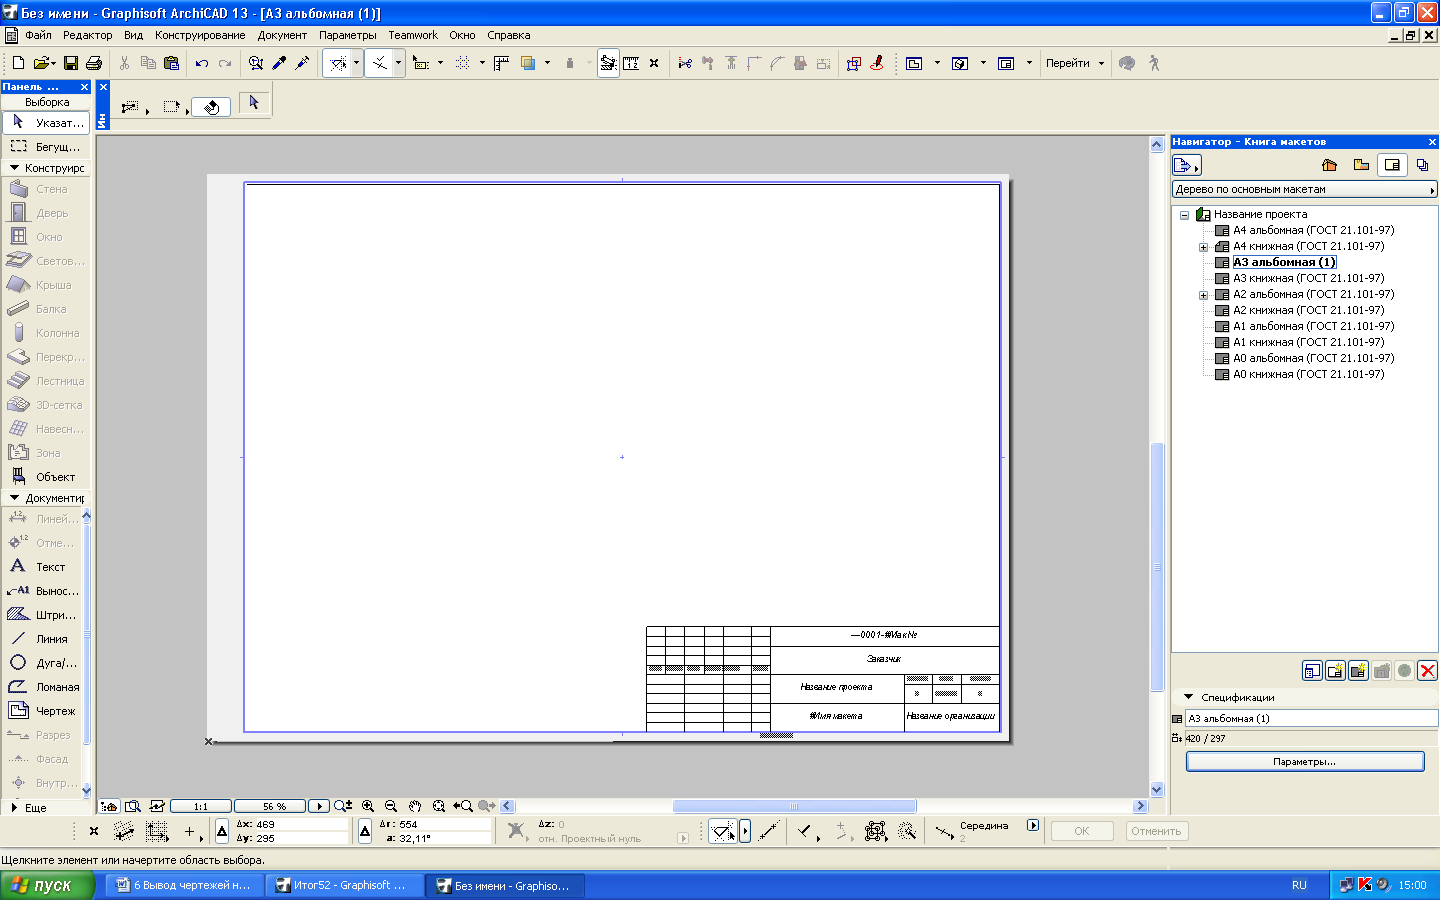Collapse the Документир toolbox section

tap(15, 498)
